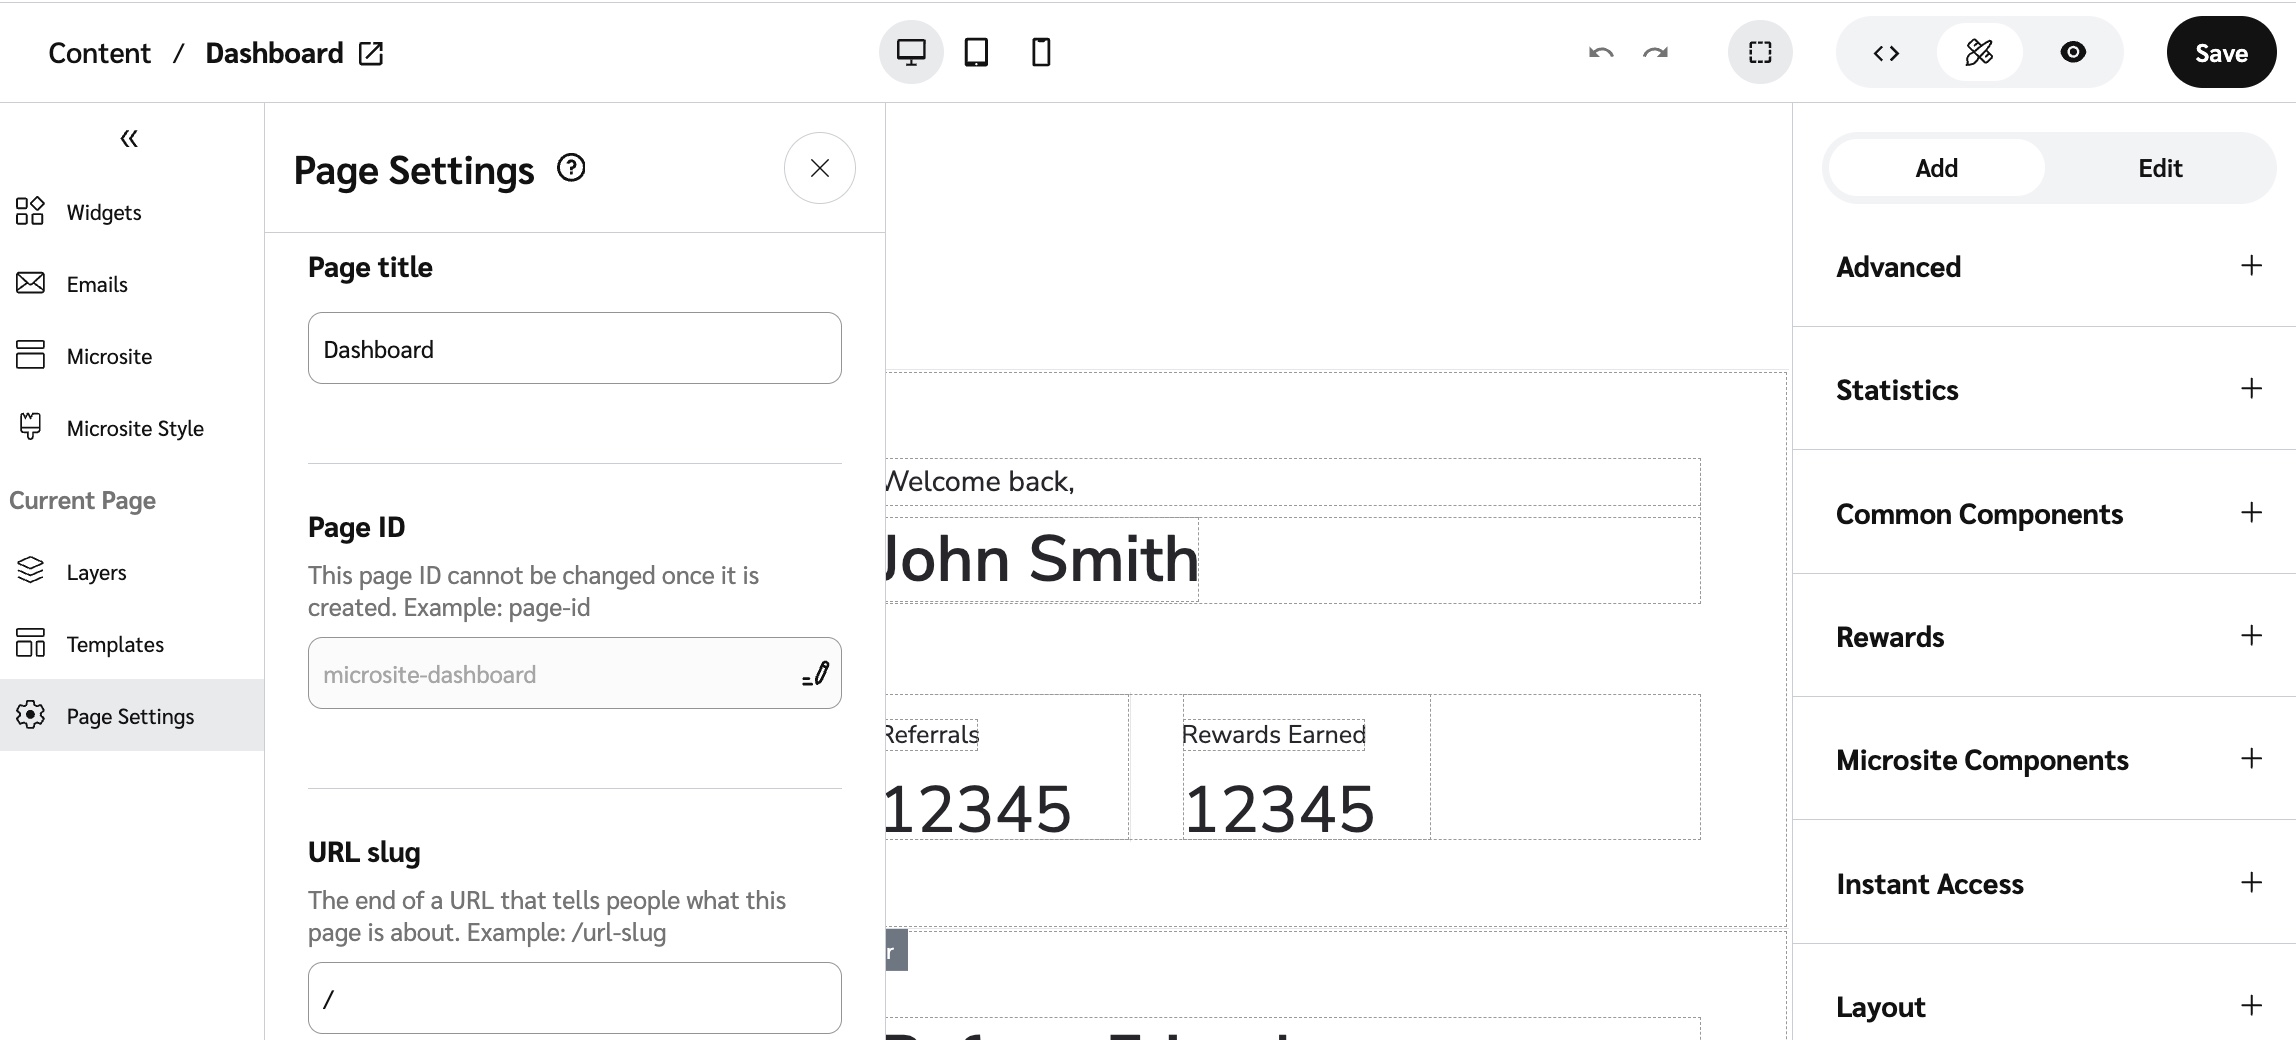
Task: Switch to mobile device preview
Action: coord(1041,52)
